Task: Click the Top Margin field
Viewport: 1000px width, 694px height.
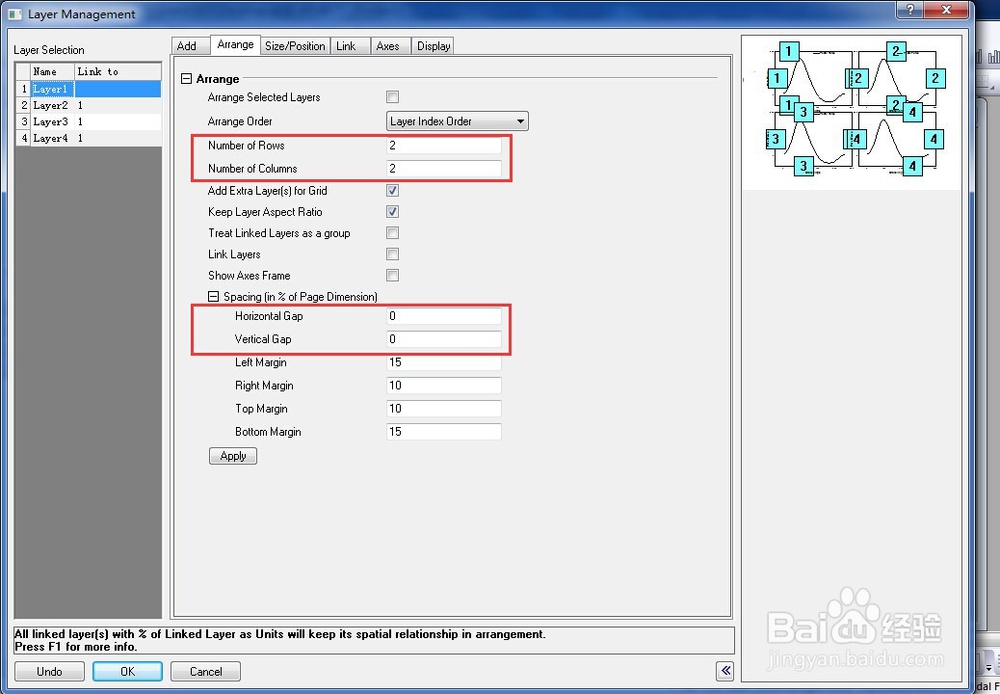Action: 444,408
